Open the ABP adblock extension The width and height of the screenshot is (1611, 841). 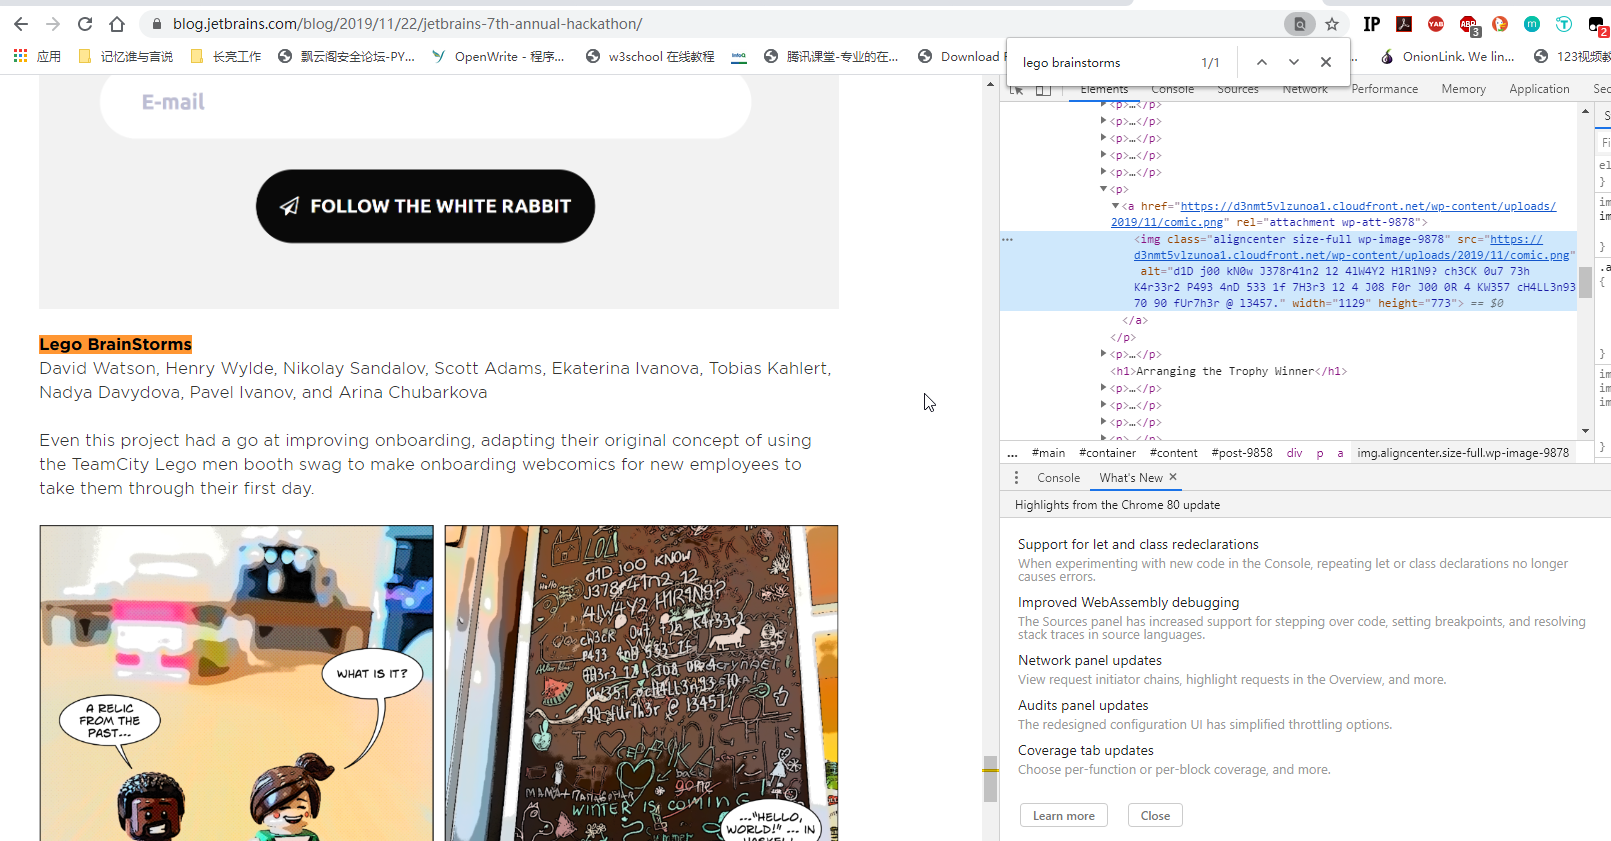point(1468,25)
